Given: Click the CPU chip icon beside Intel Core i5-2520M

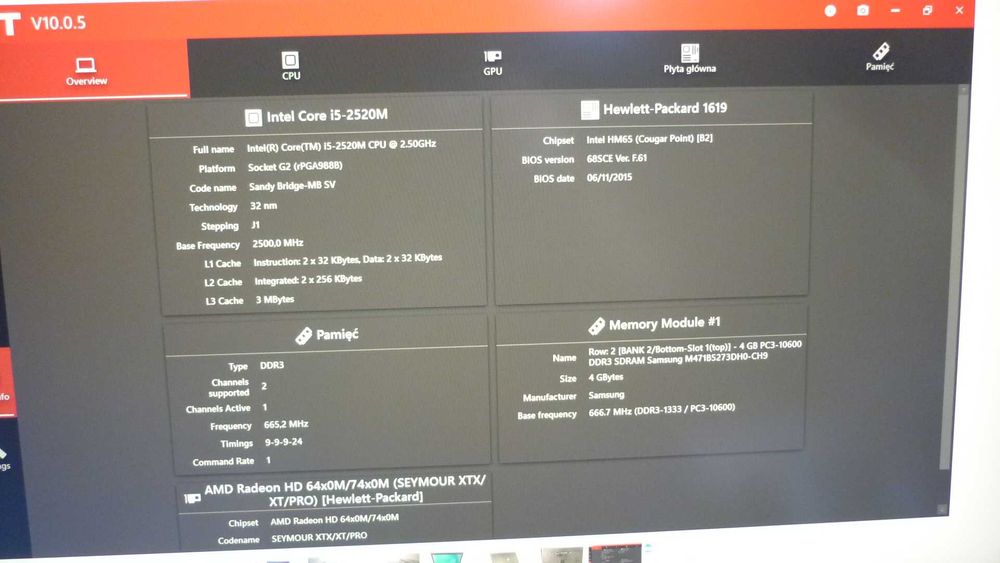Looking at the screenshot, I should [253, 117].
